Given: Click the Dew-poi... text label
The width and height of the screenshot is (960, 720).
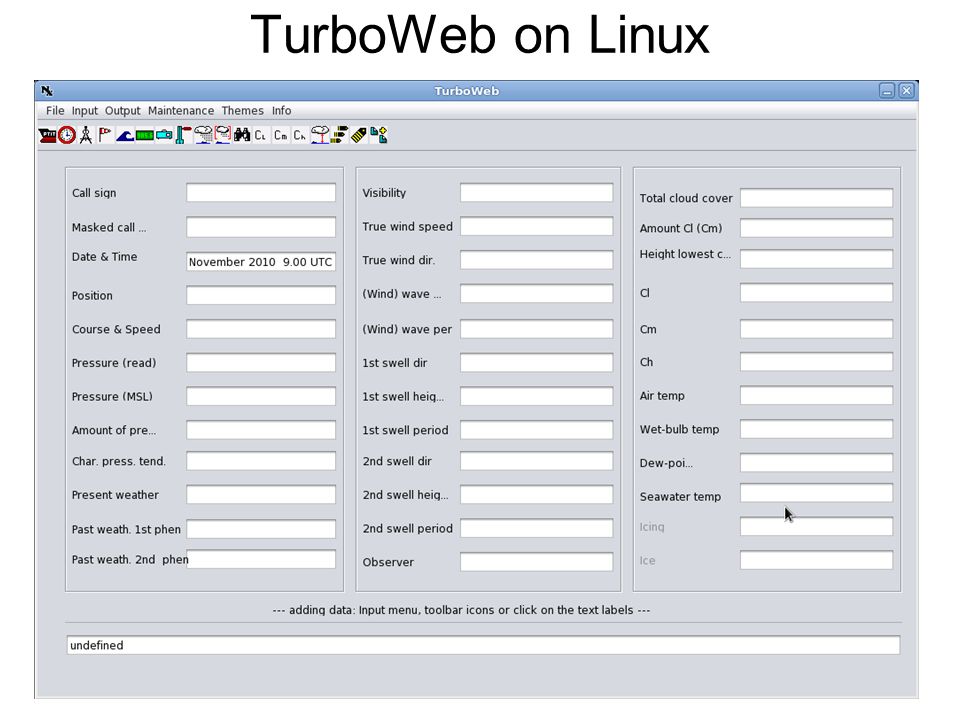Looking at the screenshot, I should (x=666, y=463).
